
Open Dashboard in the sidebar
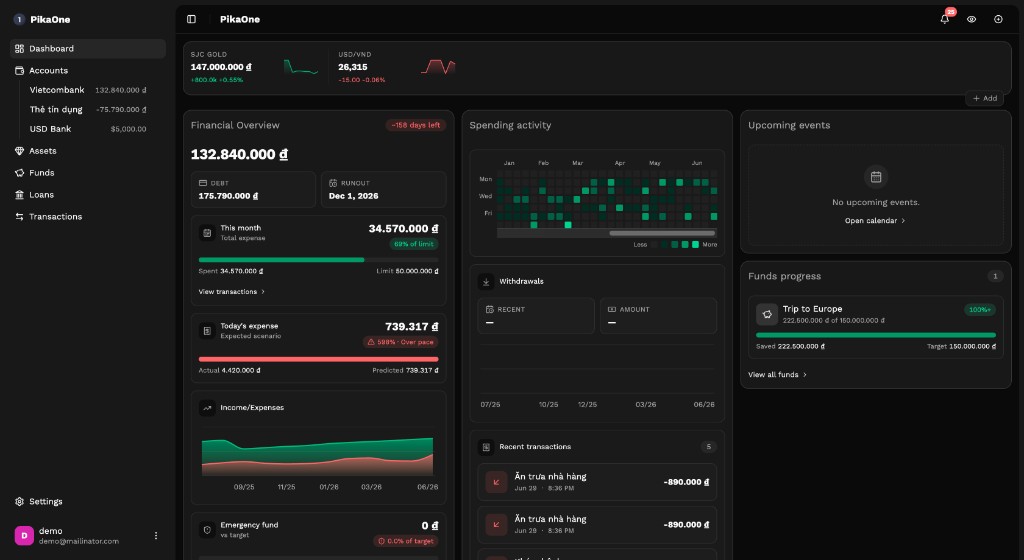coord(88,48)
